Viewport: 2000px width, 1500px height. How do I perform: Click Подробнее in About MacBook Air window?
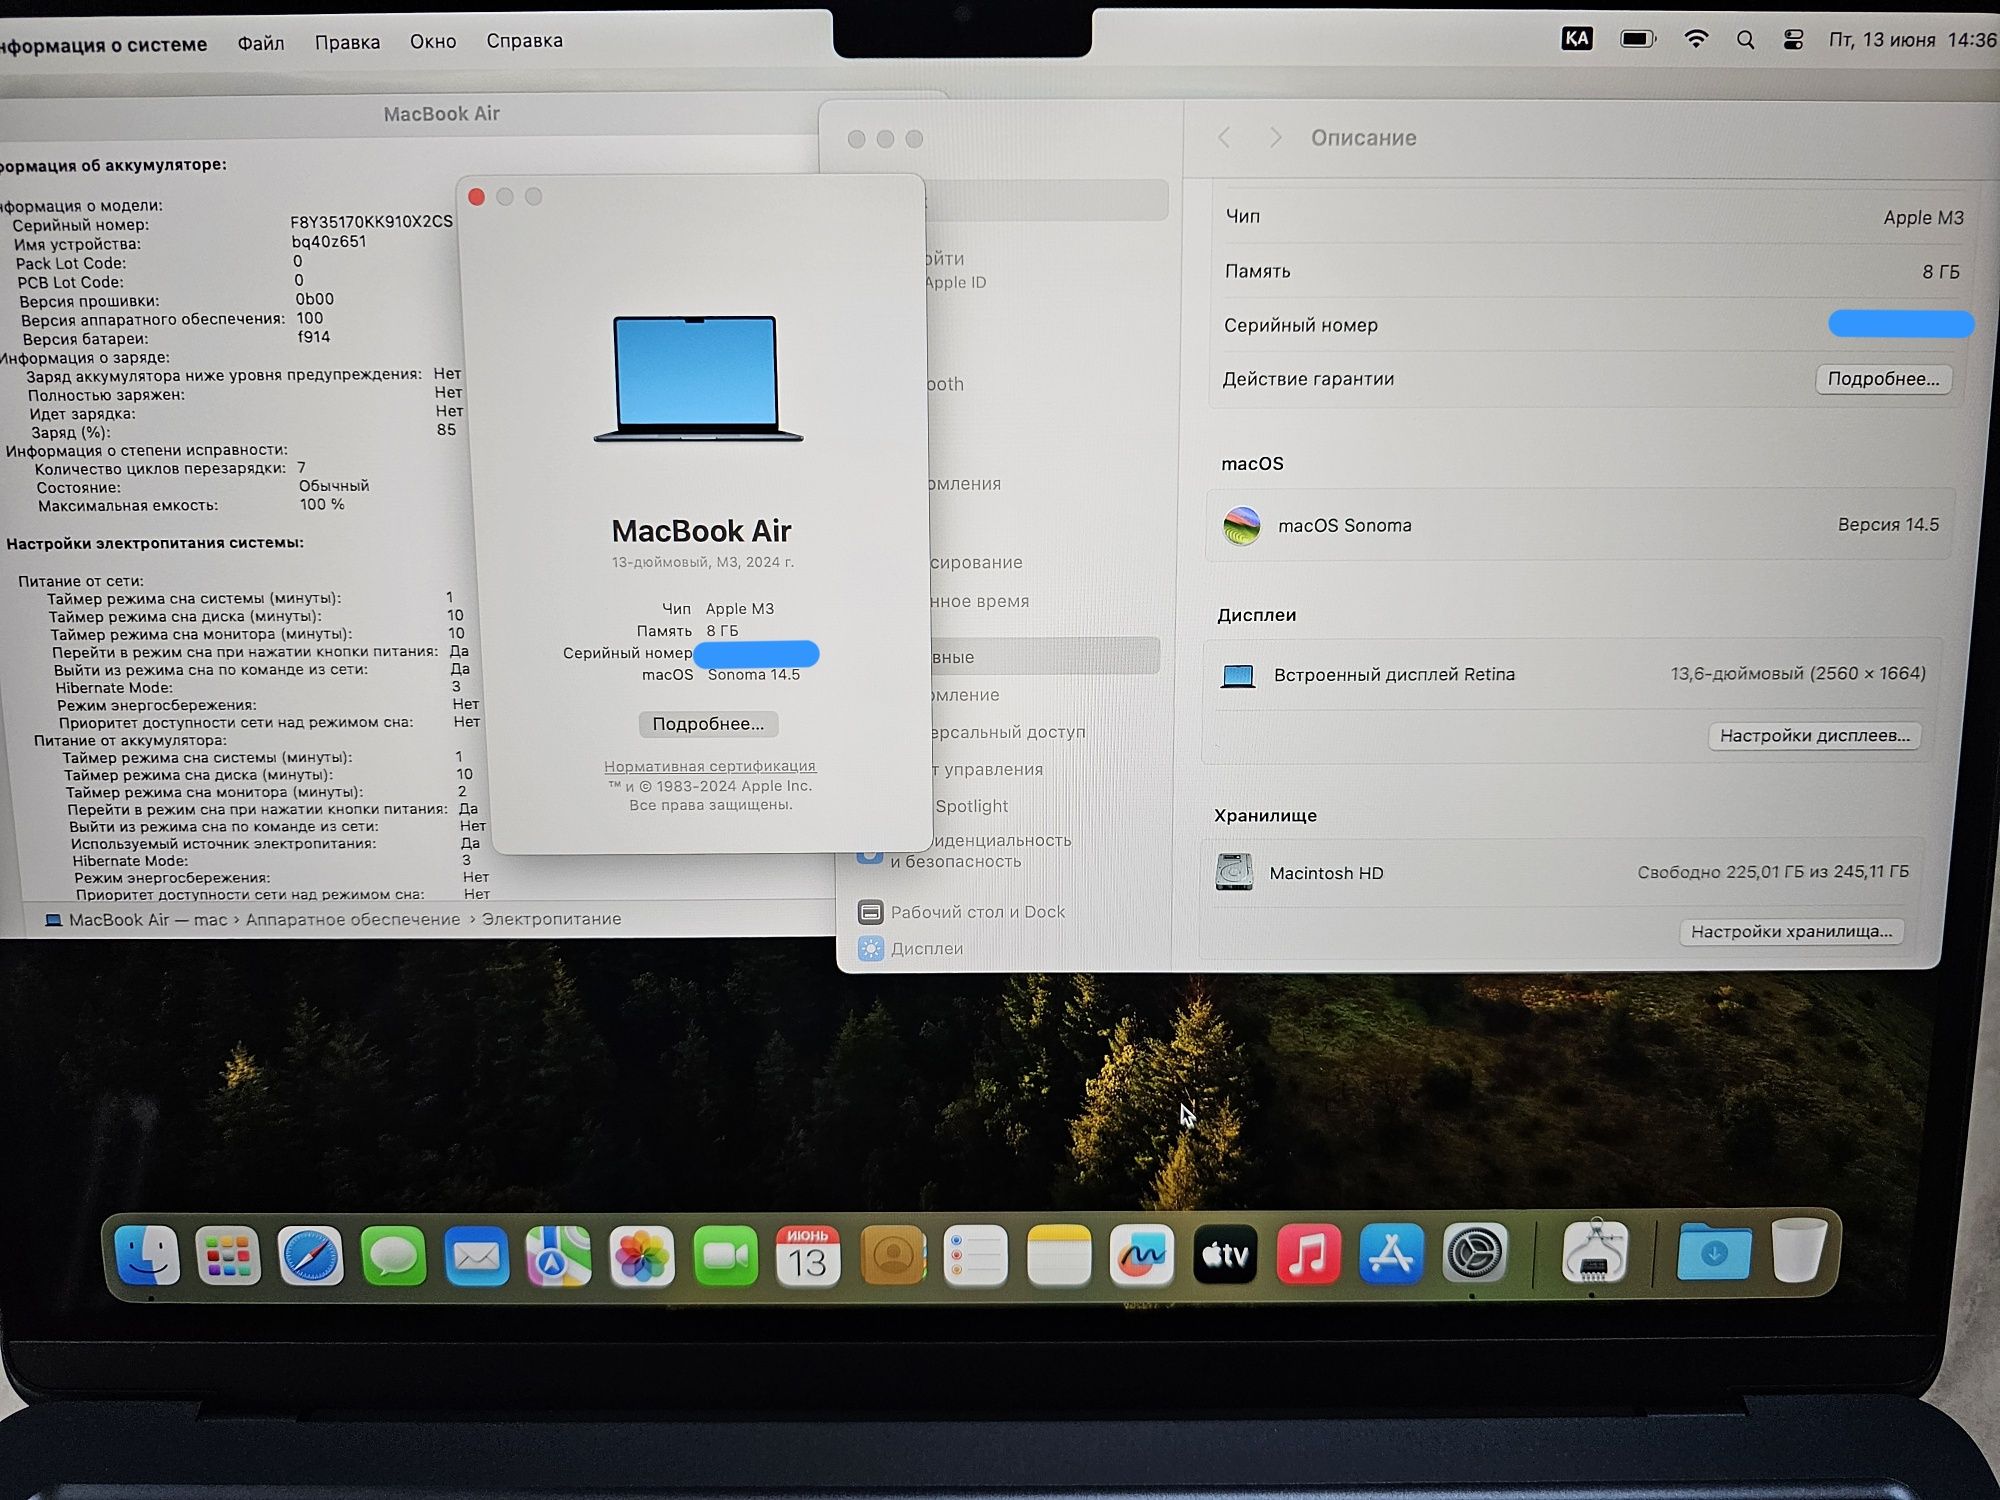click(x=708, y=724)
